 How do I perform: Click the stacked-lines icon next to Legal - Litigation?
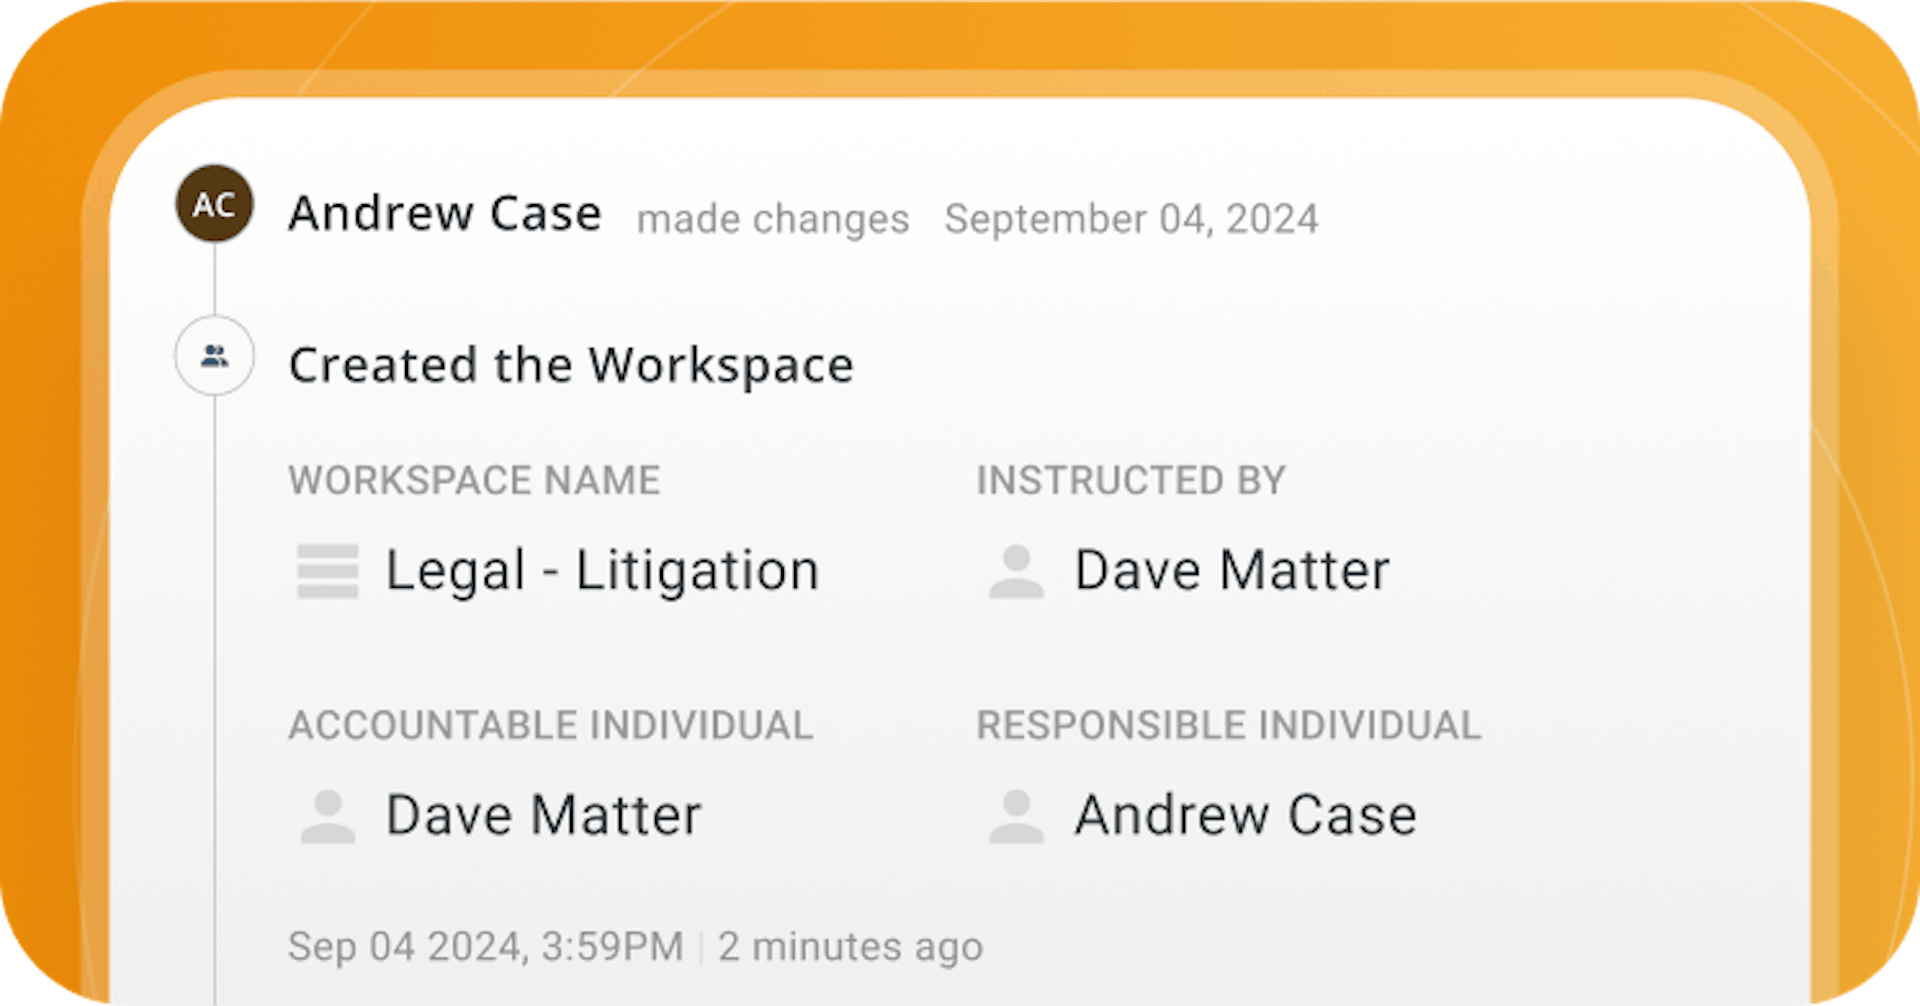click(328, 571)
